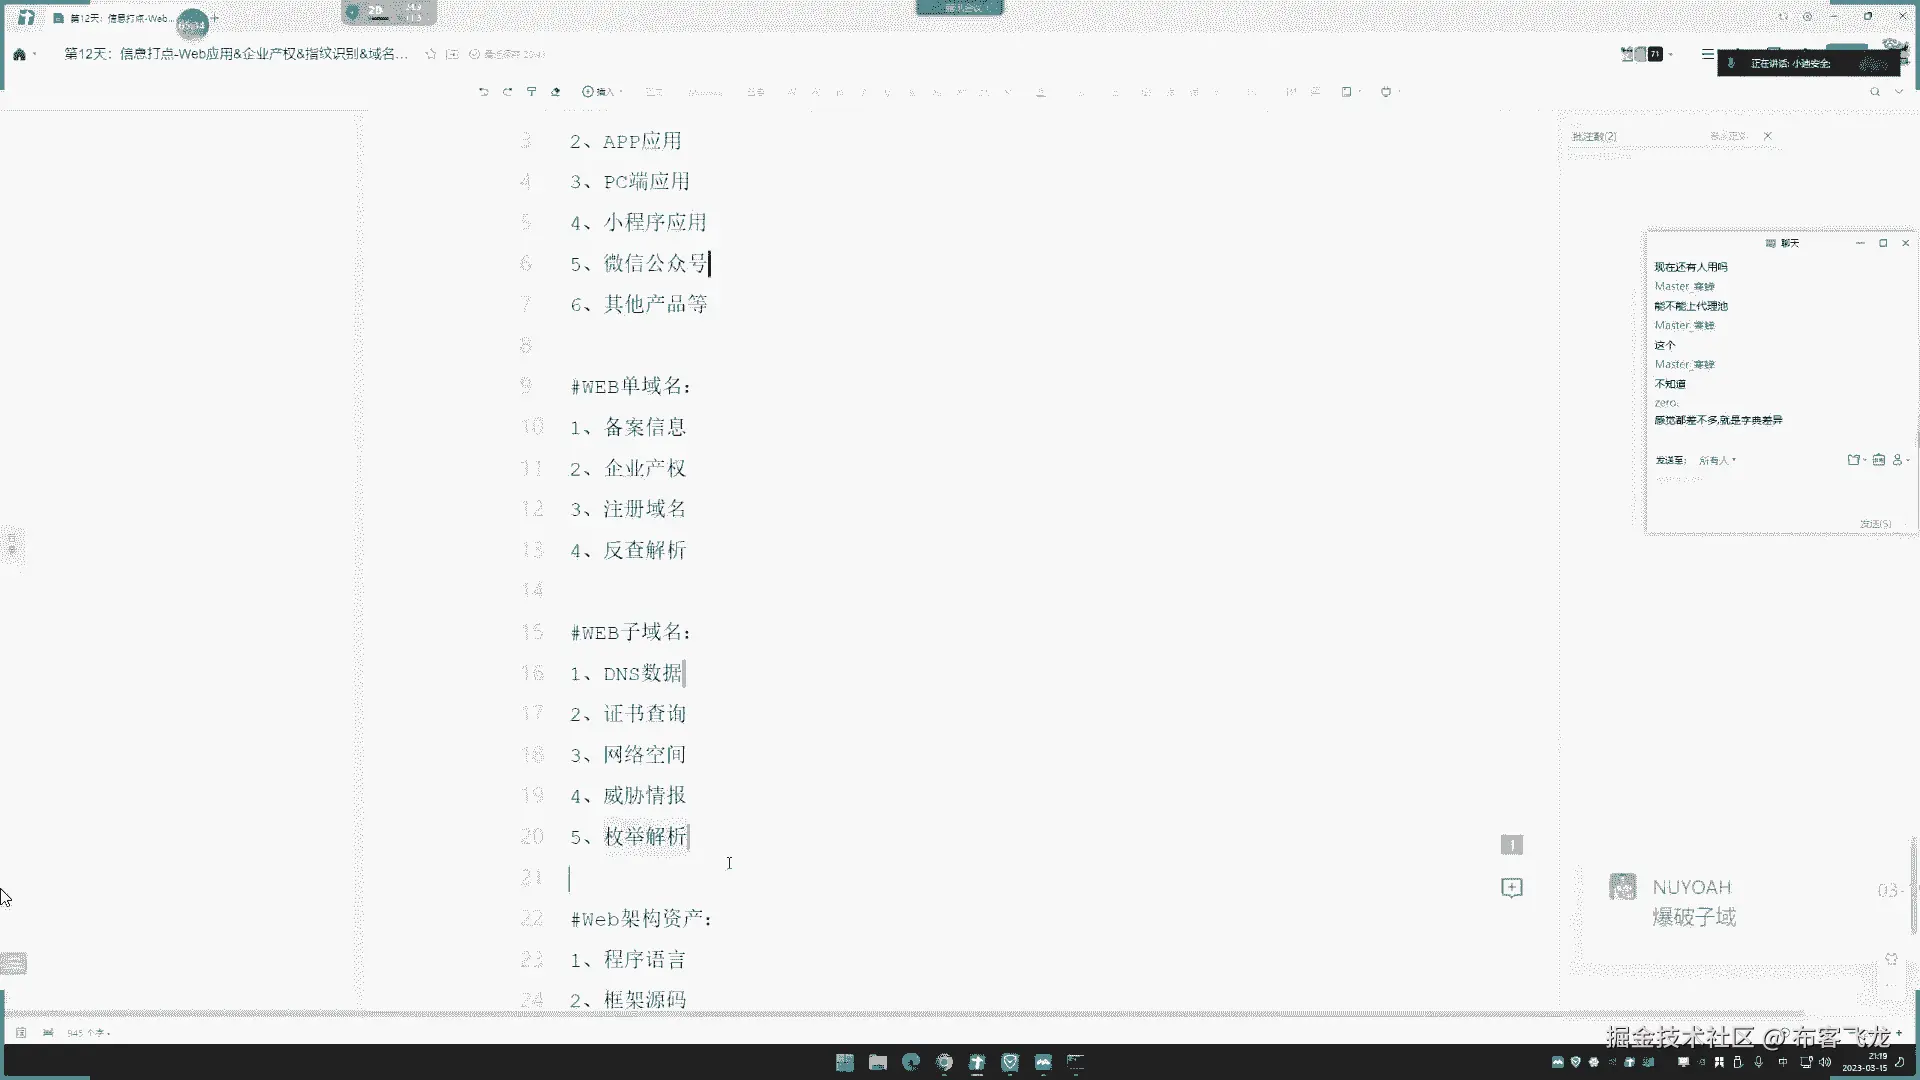Expand the toolbar collapse chevron
This screenshot has height=1080, width=1920.
pos(1899,91)
